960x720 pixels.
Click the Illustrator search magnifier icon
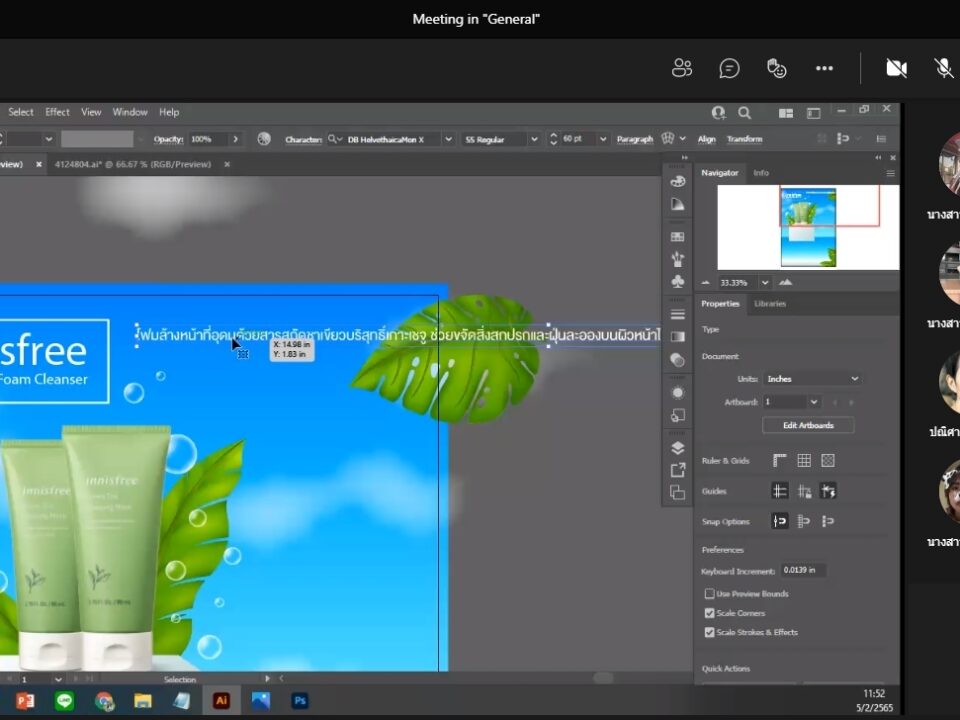coord(744,113)
